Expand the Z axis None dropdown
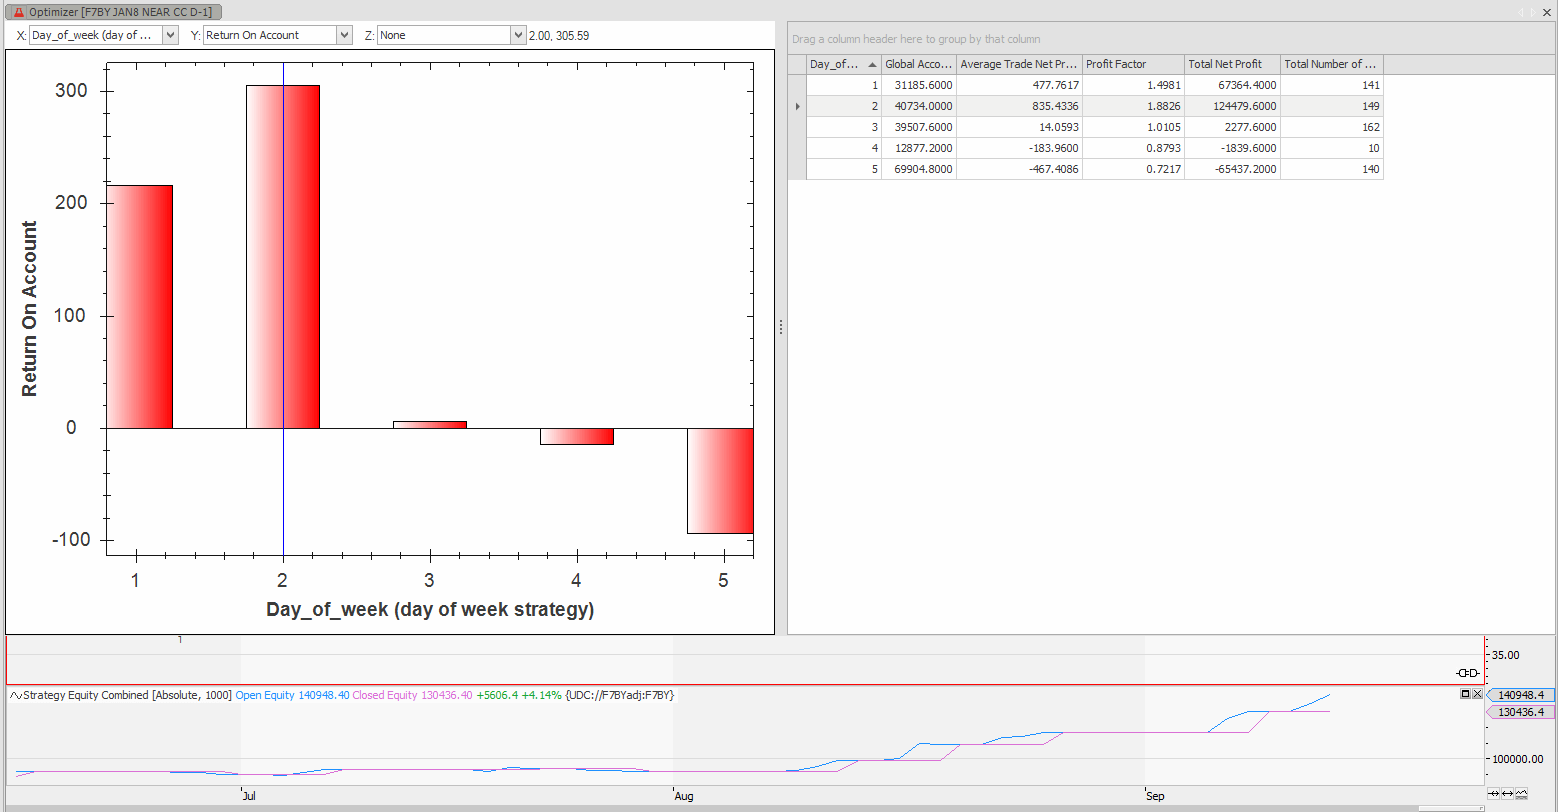The image size is (1558, 812). point(517,35)
